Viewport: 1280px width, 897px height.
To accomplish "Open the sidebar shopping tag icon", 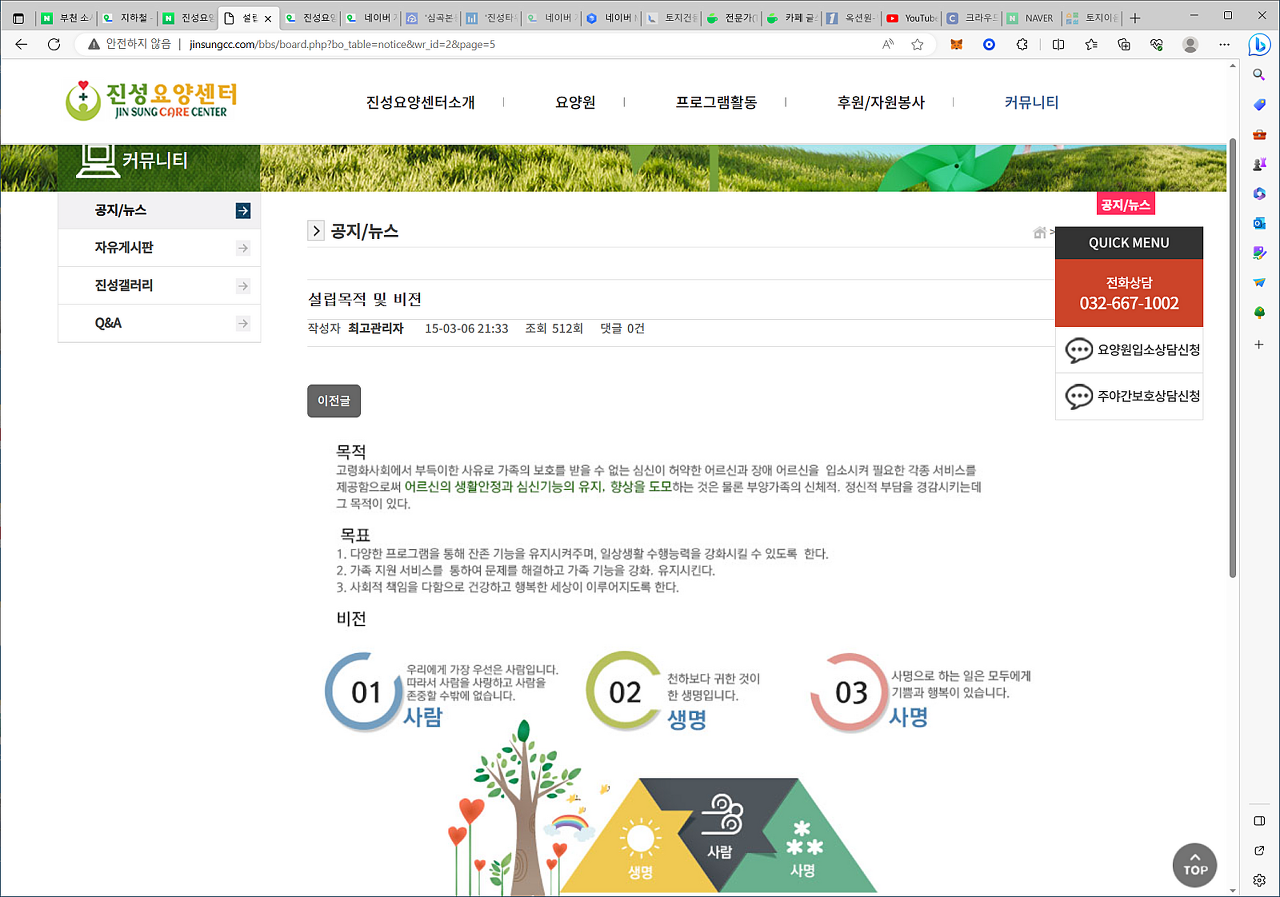I will click(x=1260, y=105).
